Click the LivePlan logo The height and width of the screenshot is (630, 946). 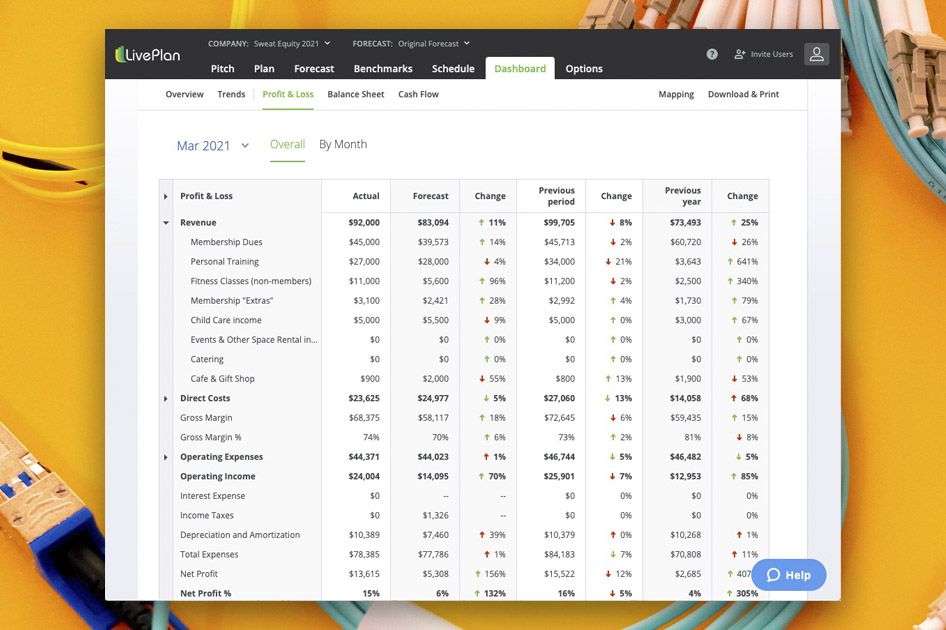click(x=148, y=55)
